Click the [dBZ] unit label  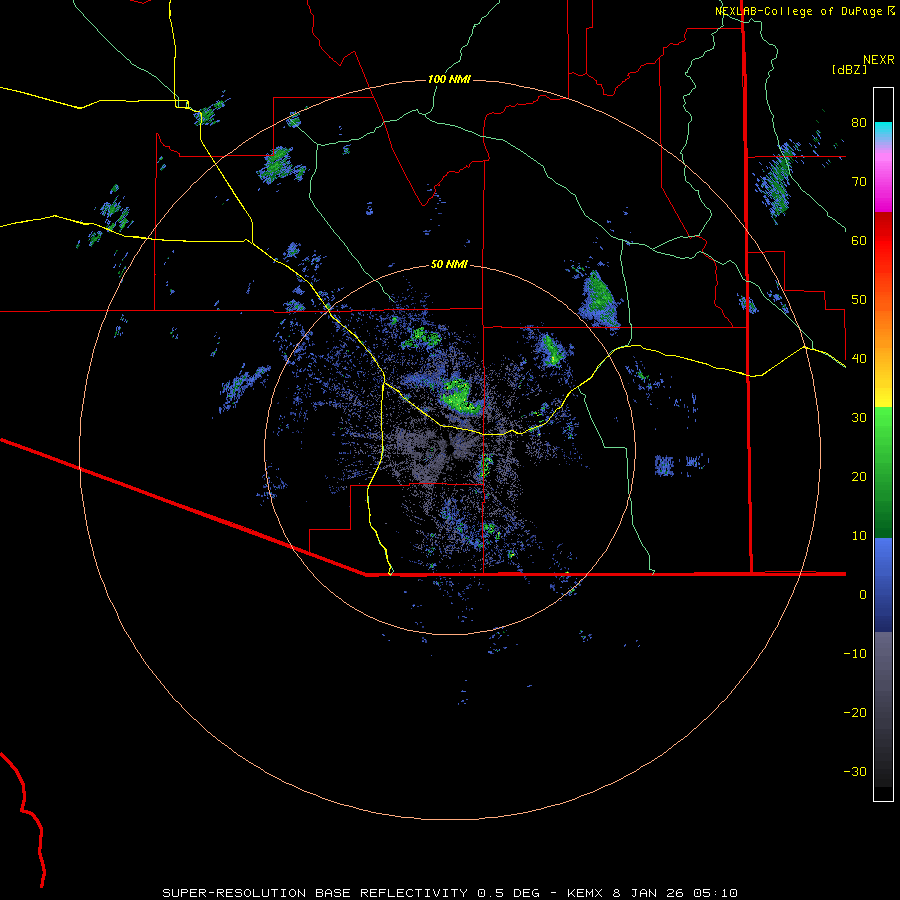click(x=849, y=69)
